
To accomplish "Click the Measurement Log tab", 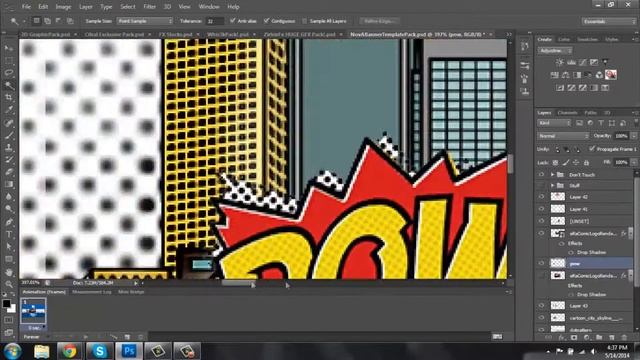I will 92,292.
